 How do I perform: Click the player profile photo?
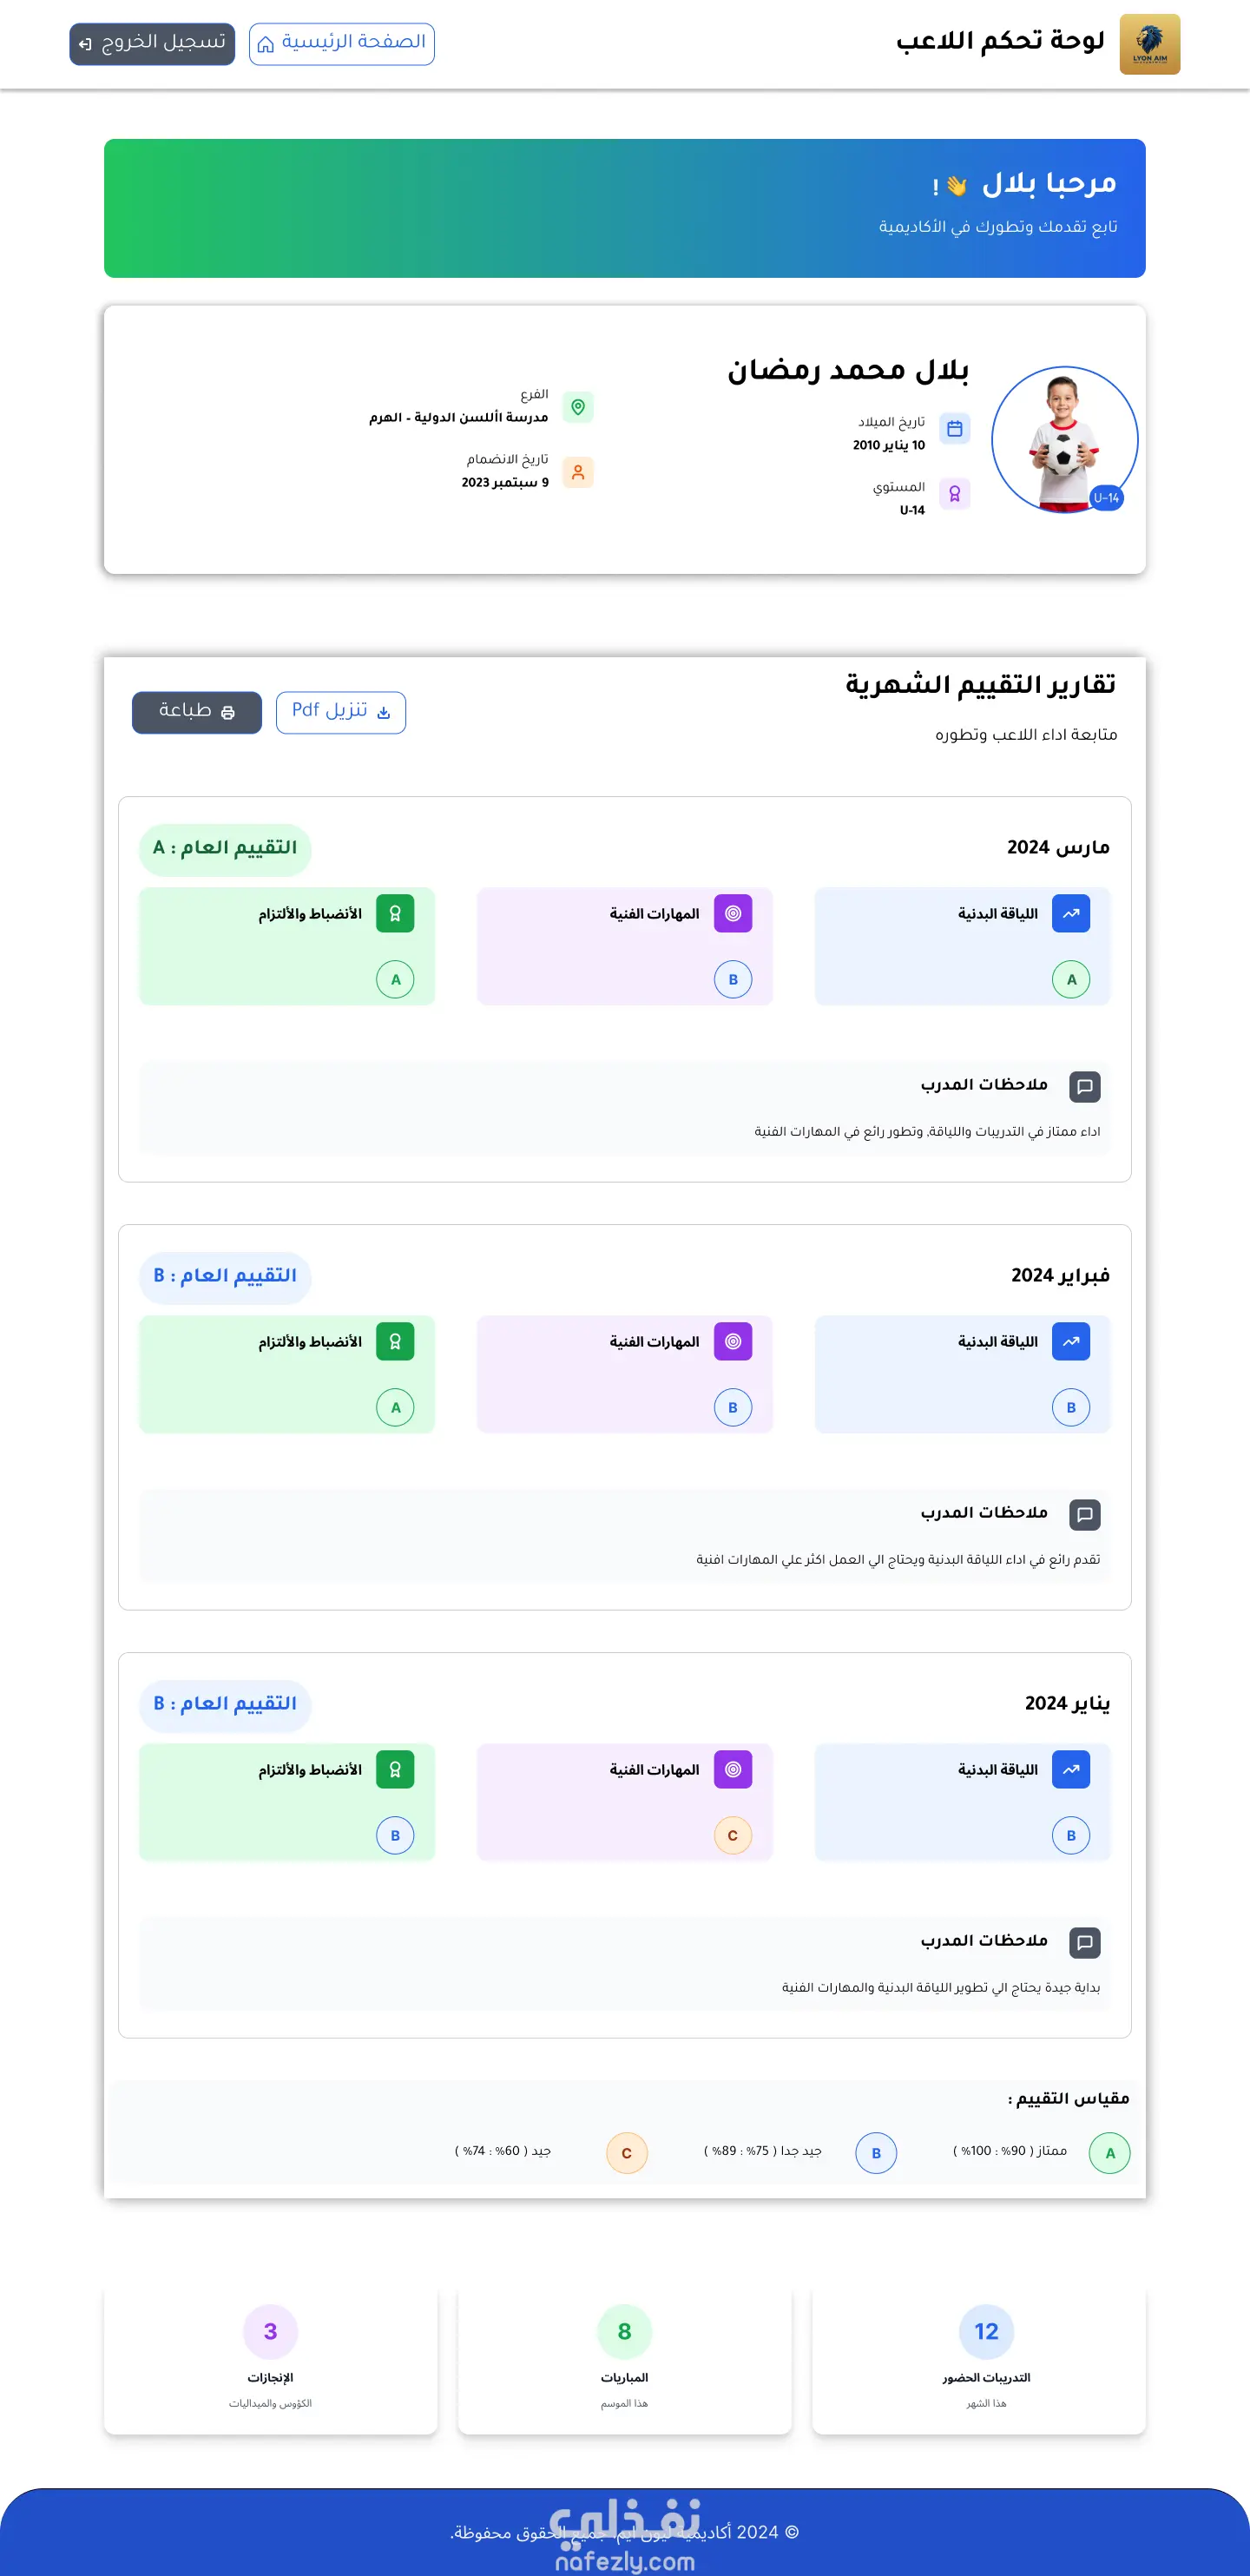tap(1064, 440)
